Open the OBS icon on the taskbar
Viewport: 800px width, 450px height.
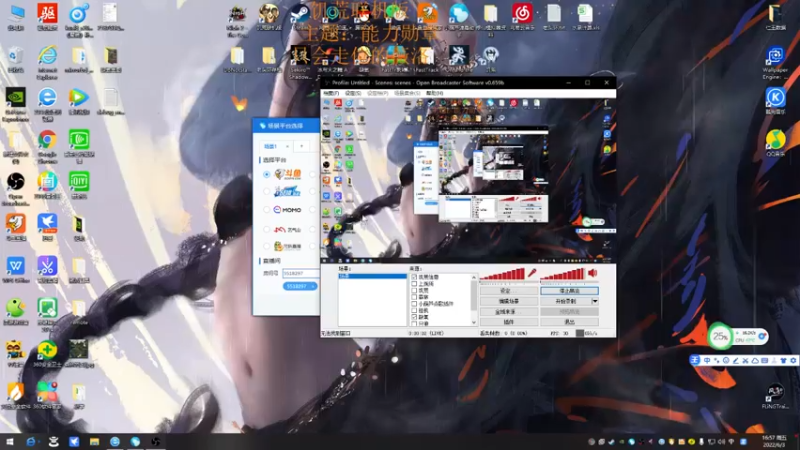156,441
